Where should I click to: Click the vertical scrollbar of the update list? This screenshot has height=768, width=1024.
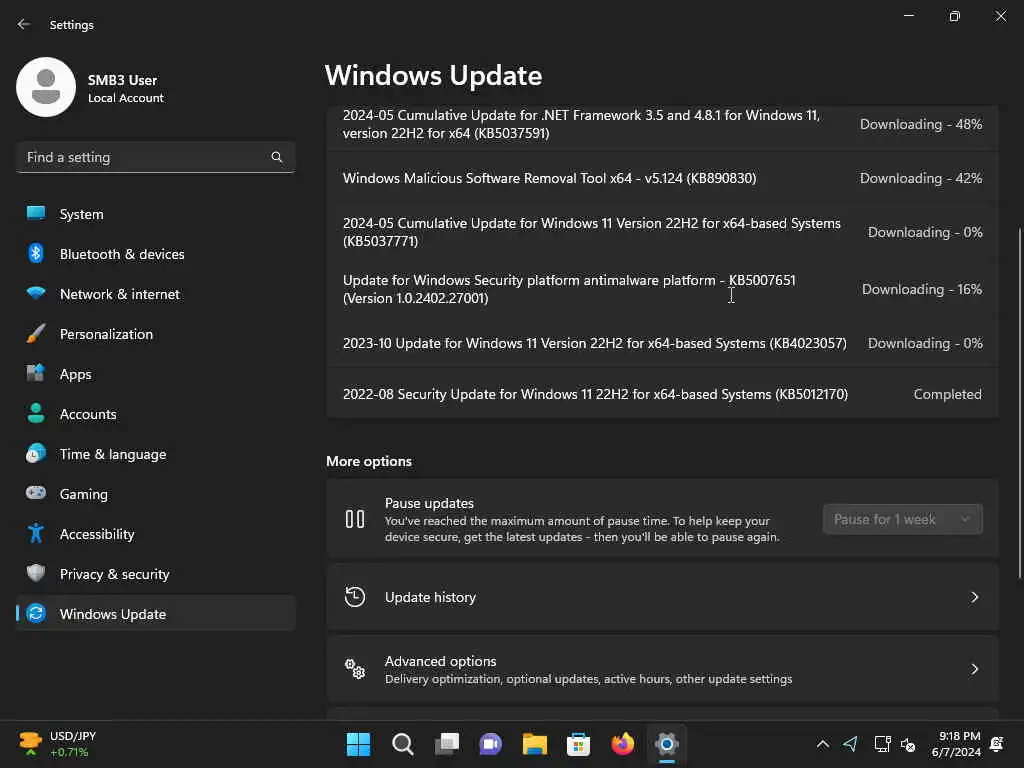point(1019,402)
